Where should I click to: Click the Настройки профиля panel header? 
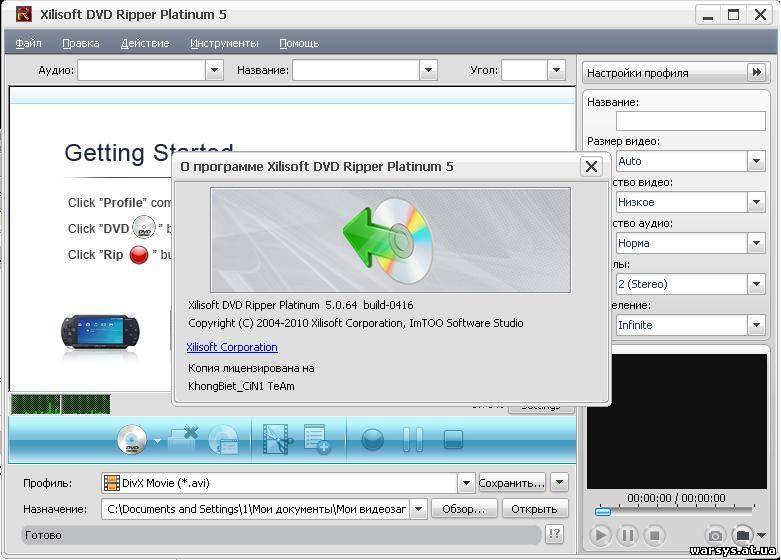tap(676, 73)
